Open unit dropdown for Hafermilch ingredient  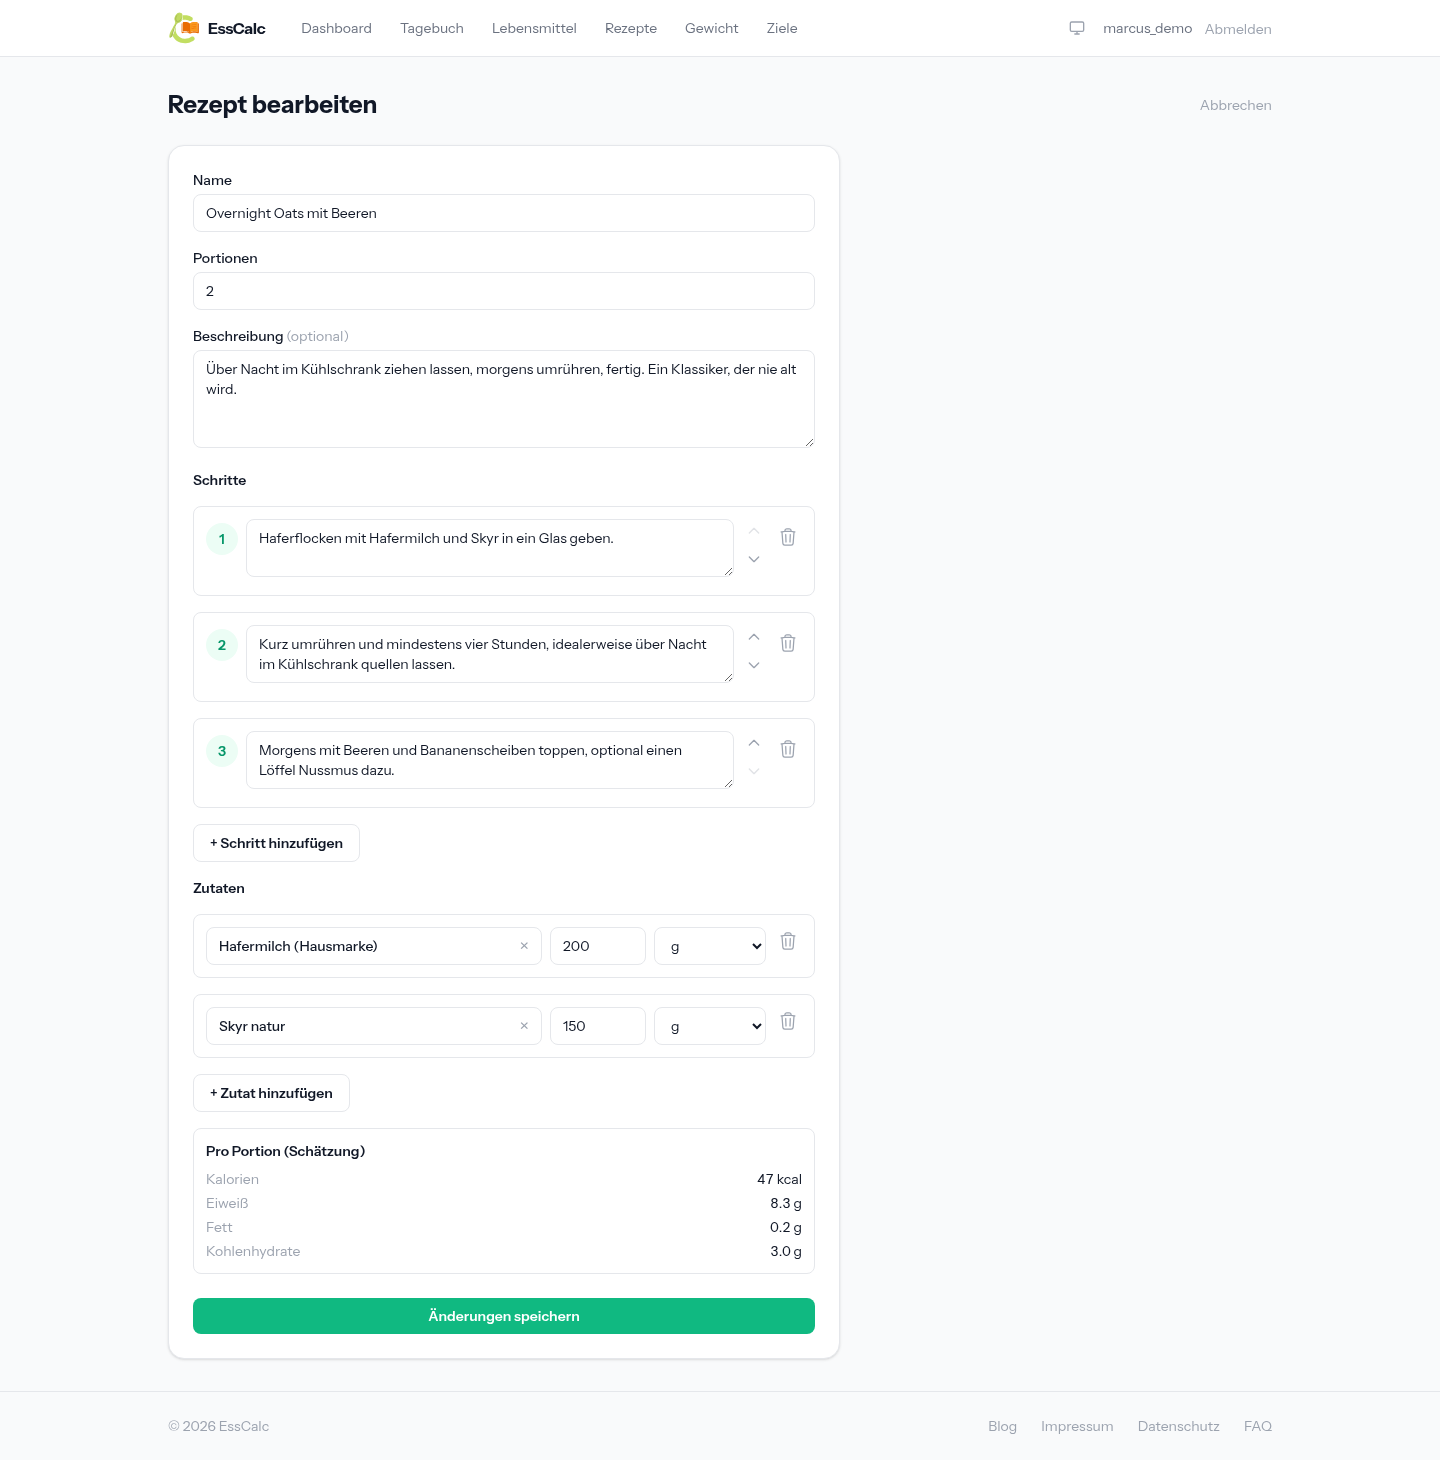point(710,946)
